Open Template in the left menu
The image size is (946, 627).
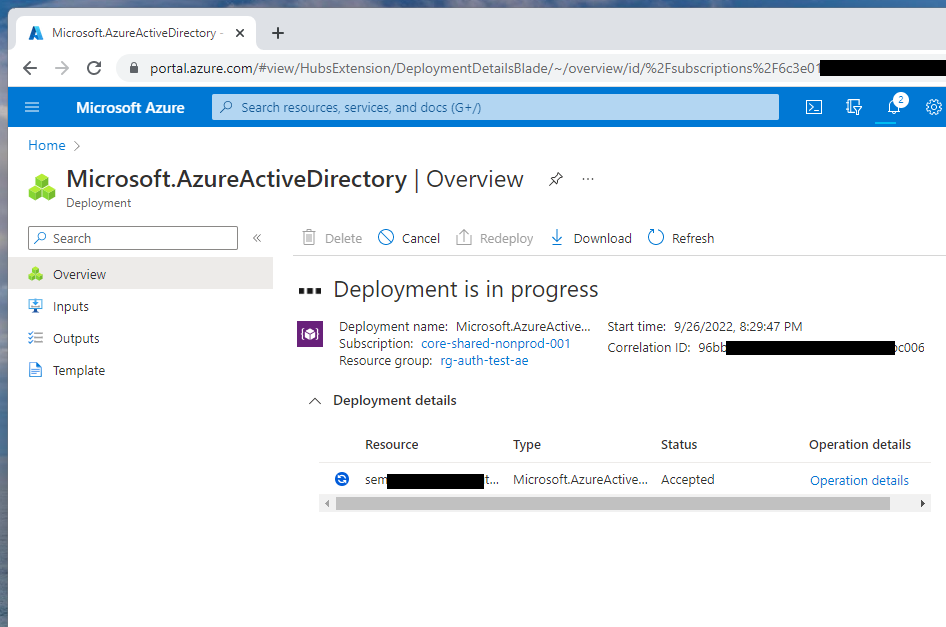[x=141, y=370]
